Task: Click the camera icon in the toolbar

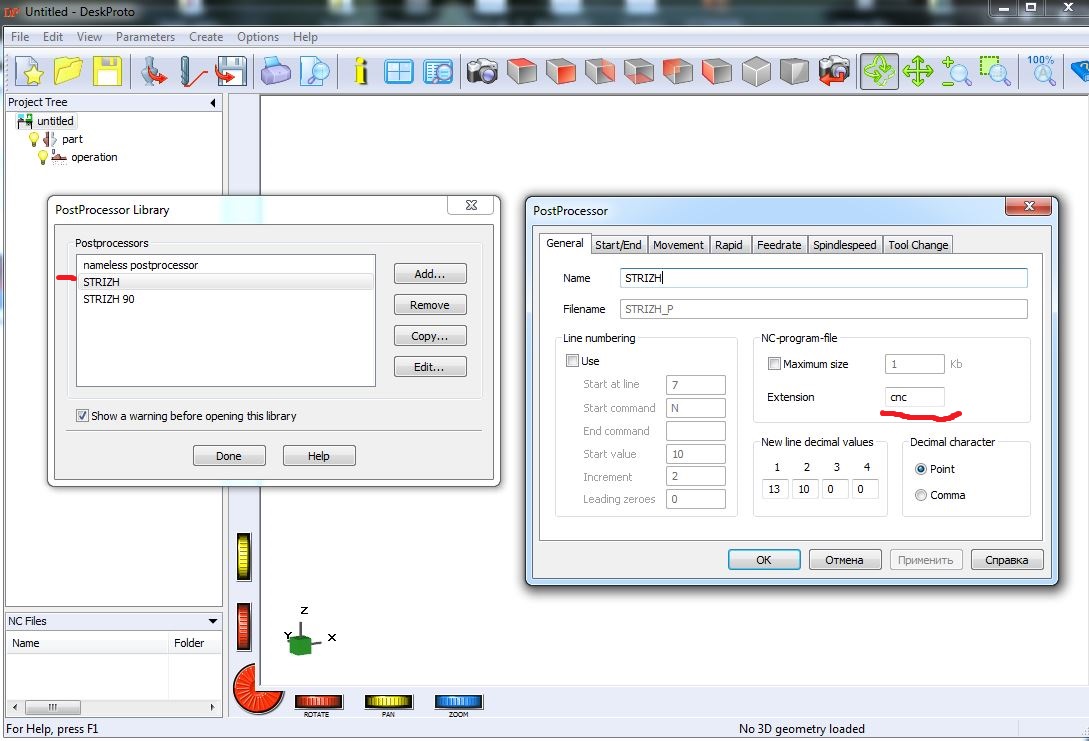Action: click(x=482, y=71)
